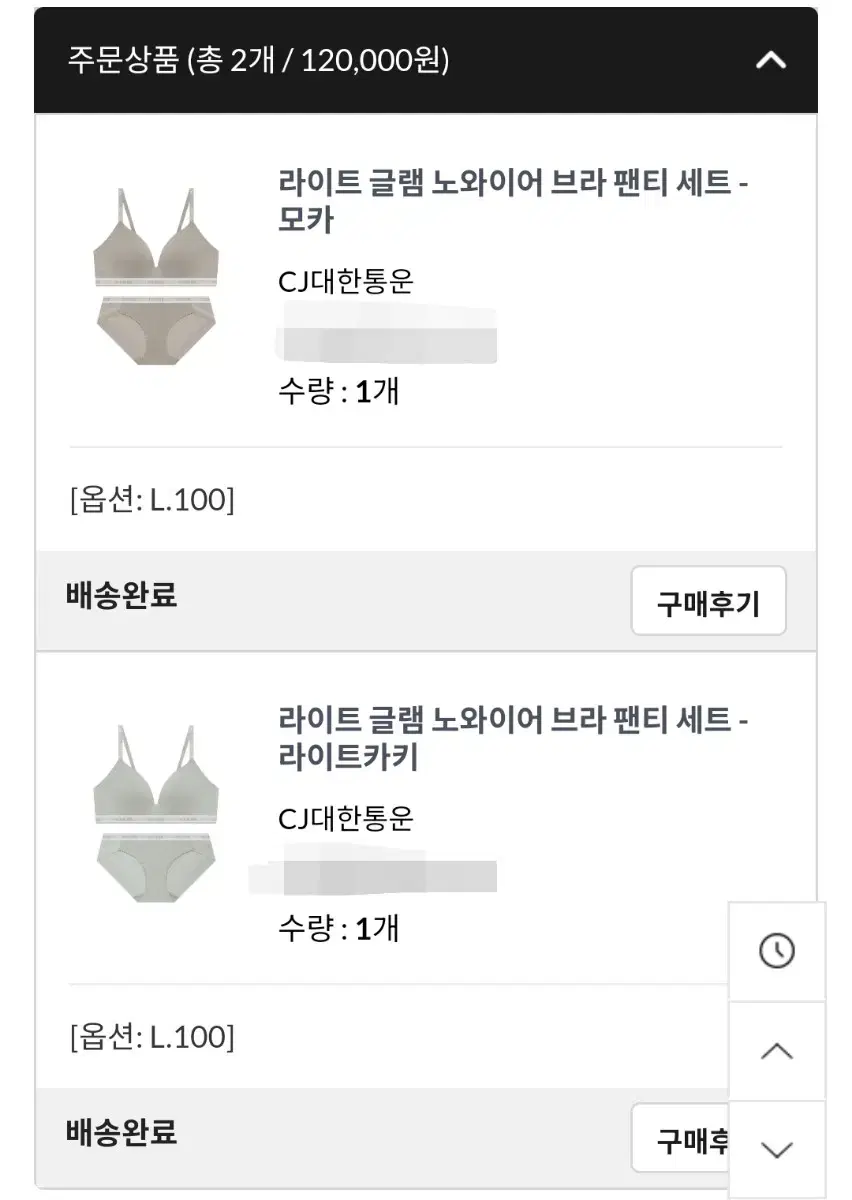Click 수량 : 1개 text of 모카 item
The image size is (852, 1200).
coord(338,391)
